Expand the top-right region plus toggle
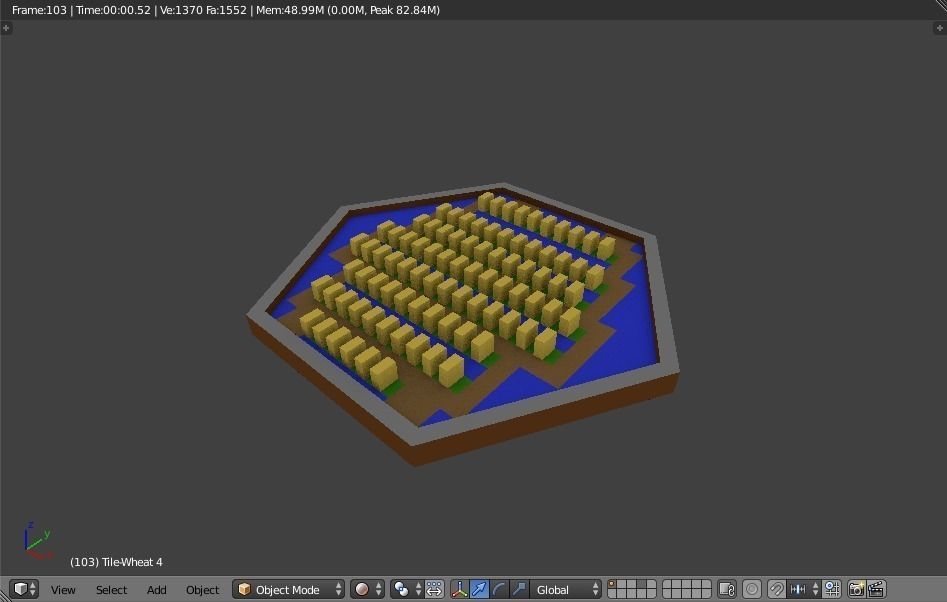The width and height of the screenshot is (947, 602). tap(940, 28)
